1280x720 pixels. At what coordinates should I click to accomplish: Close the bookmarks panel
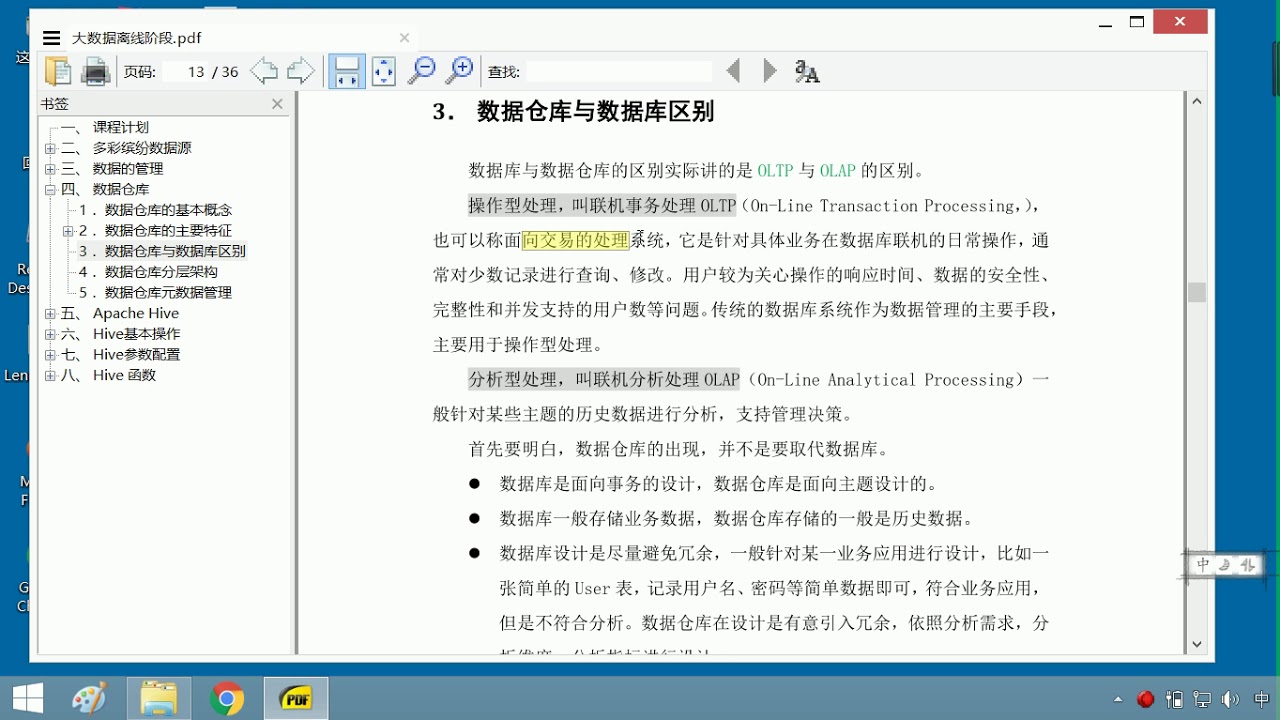277,104
